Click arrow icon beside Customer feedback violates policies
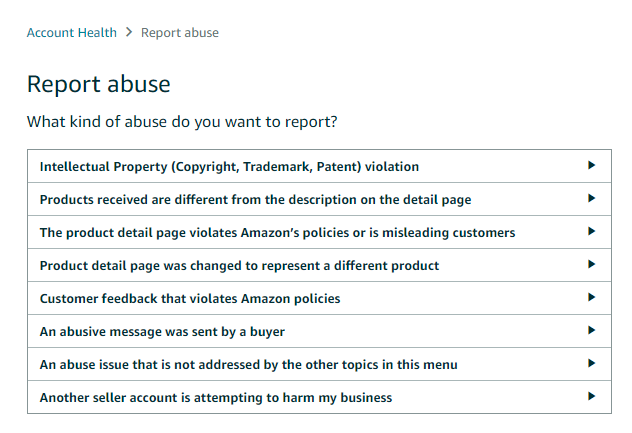 591,298
